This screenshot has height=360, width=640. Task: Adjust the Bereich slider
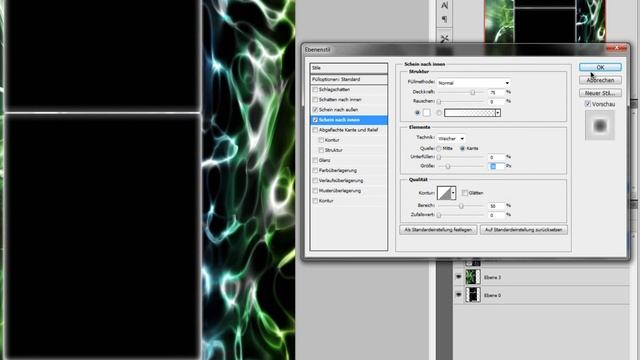pyautogui.click(x=461, y=206)
